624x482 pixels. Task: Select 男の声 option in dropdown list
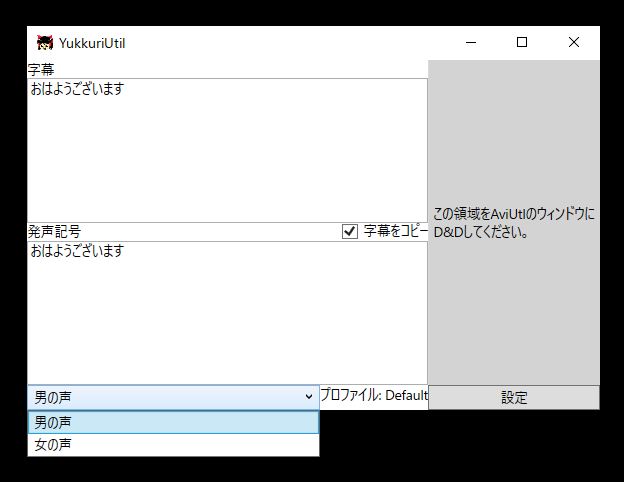coord(174,422)
